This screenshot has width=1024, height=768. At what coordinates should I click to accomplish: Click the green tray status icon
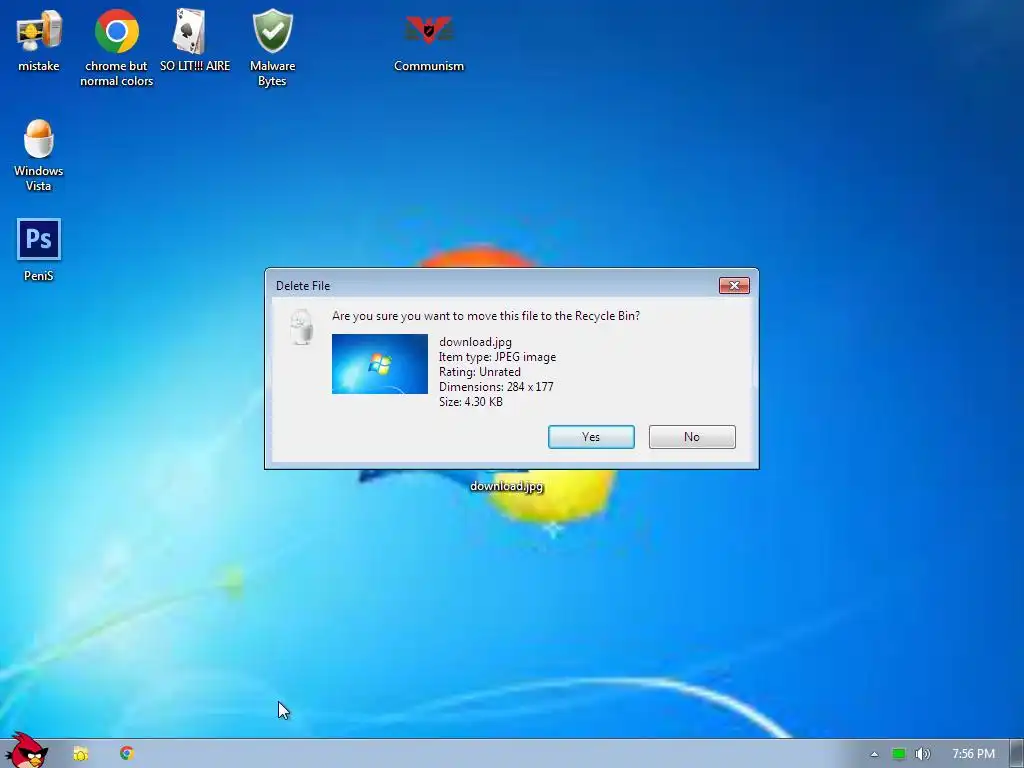point(899,754)
